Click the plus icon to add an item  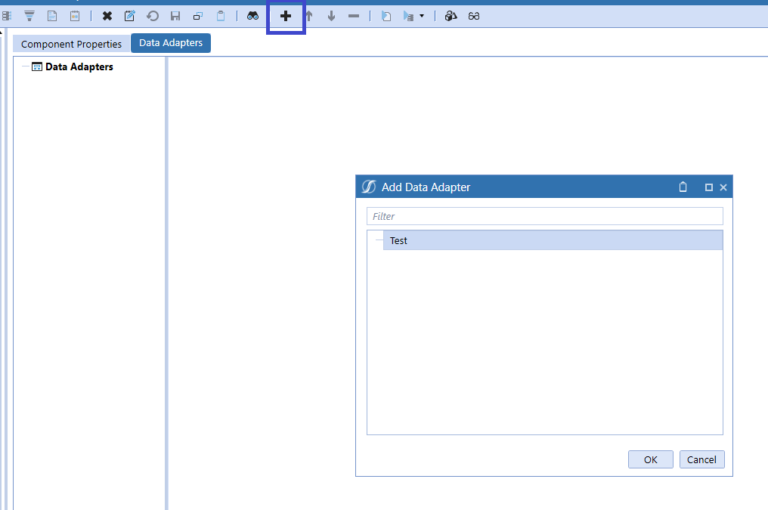pyautogui.click(x=286, y=16)
